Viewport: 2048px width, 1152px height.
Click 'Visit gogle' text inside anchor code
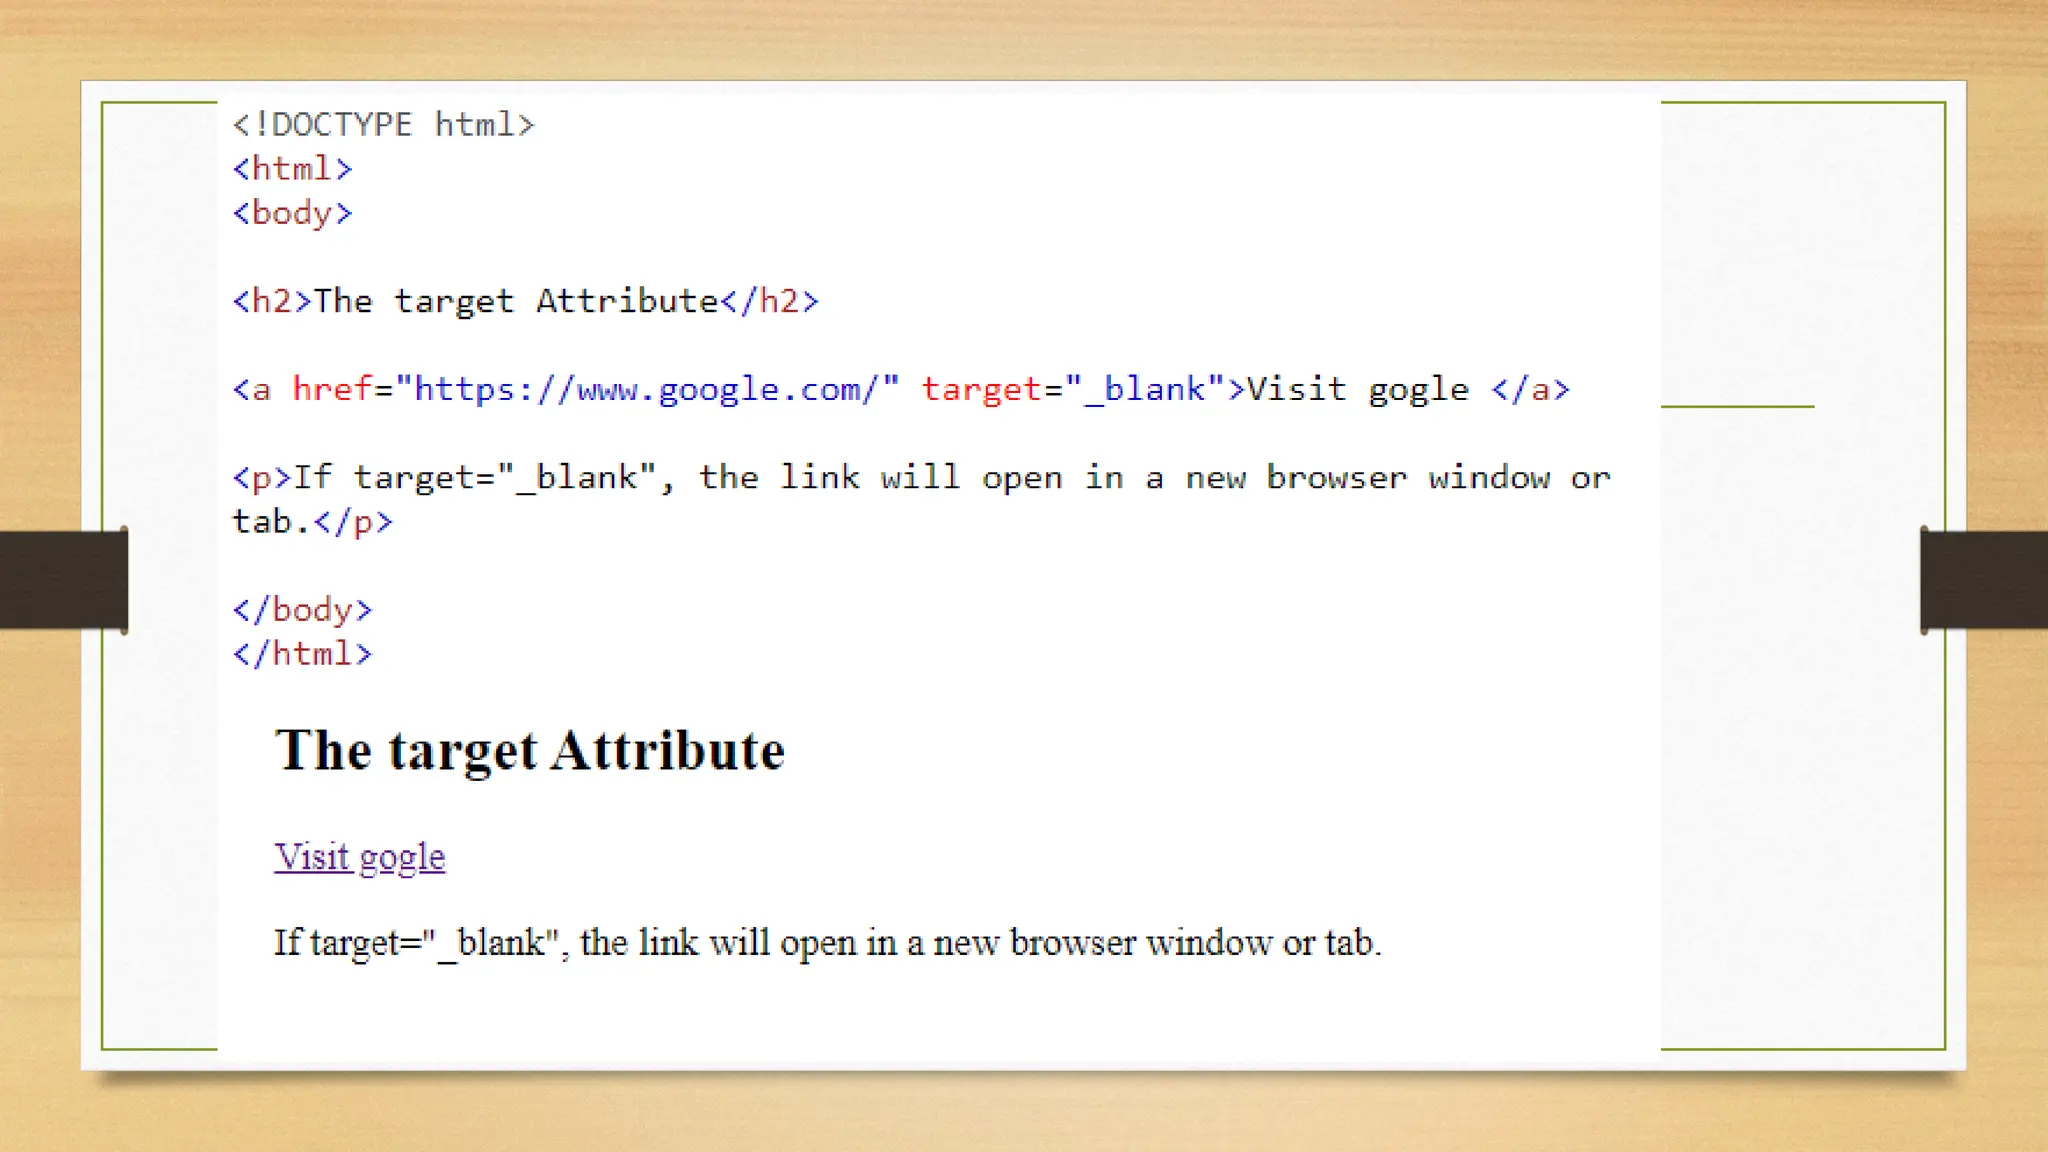(x=1357, y=389)
